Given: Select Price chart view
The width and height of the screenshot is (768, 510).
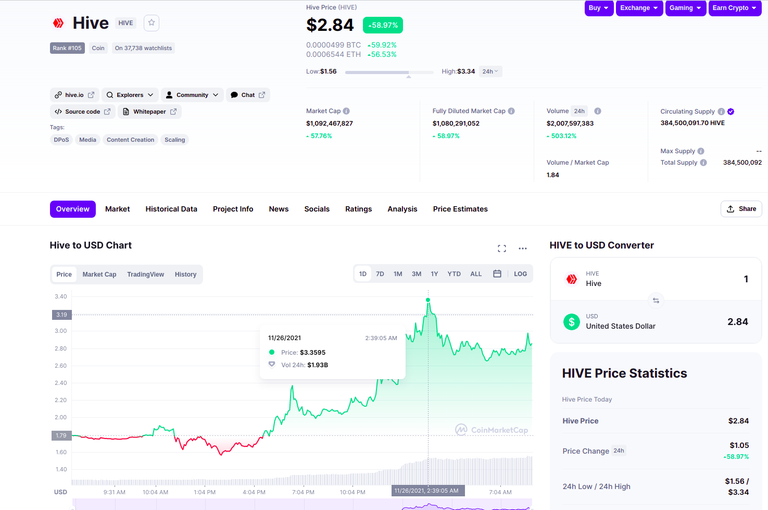Looking at the screenshot, I should (64, 274).
